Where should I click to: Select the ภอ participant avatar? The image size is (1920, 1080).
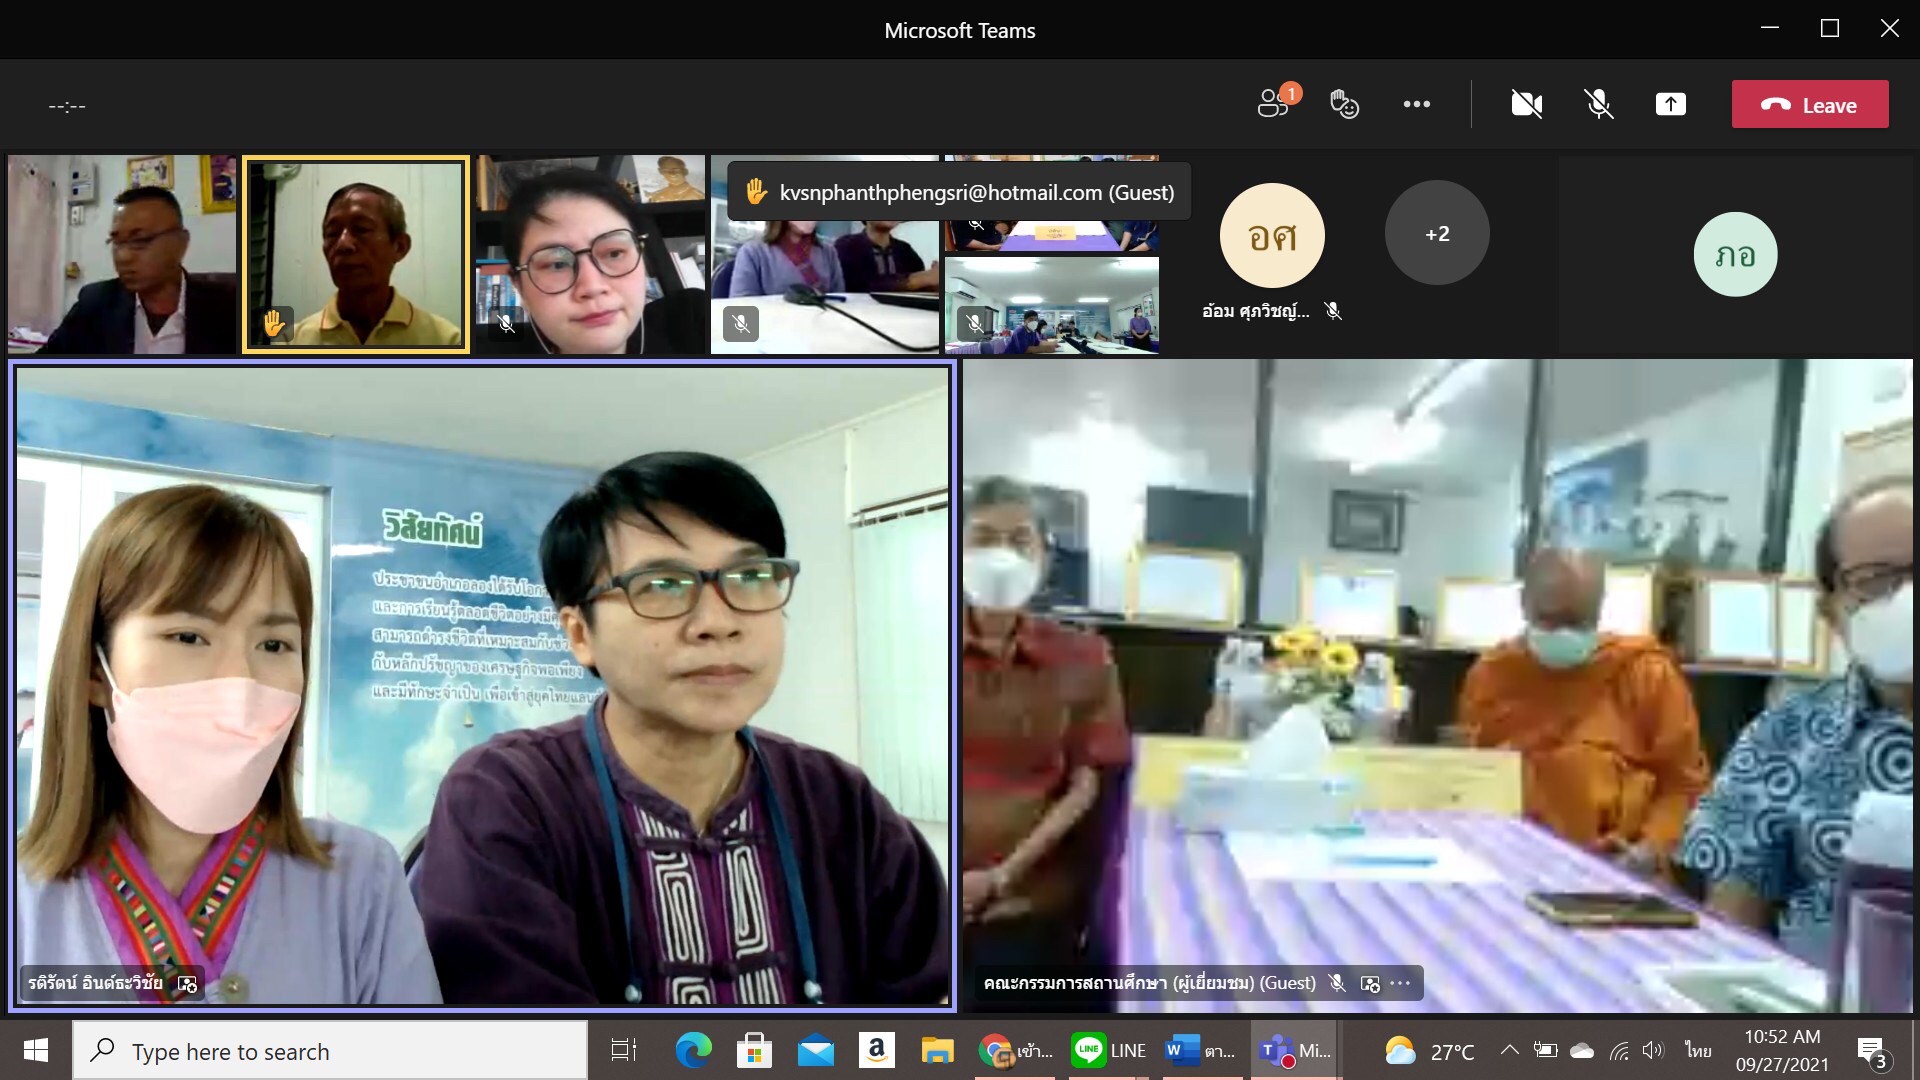(x=1735, y=255)
